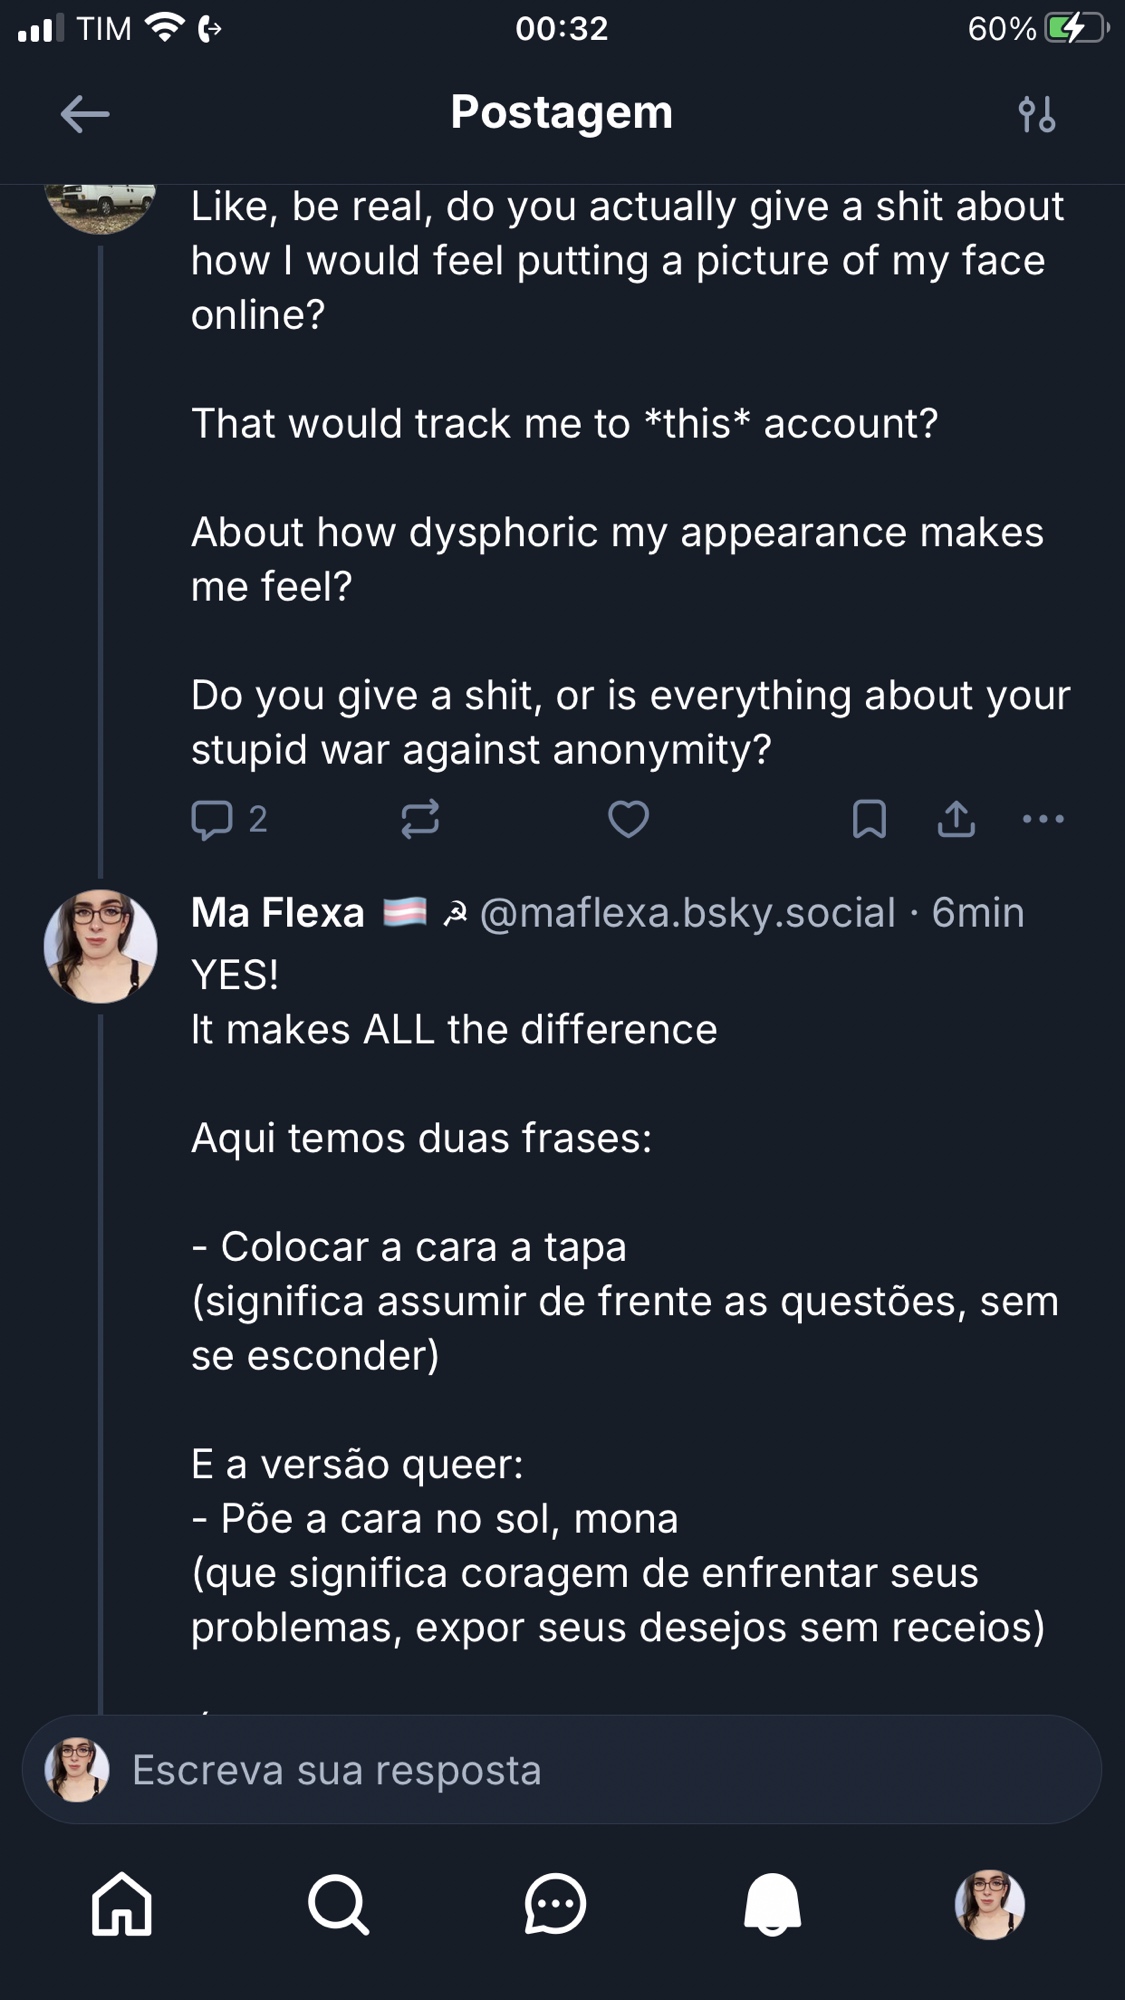Tap the 'Postagem' header title
Image resolution: width=1125 pixels, height=2000 pixels.
561,112
